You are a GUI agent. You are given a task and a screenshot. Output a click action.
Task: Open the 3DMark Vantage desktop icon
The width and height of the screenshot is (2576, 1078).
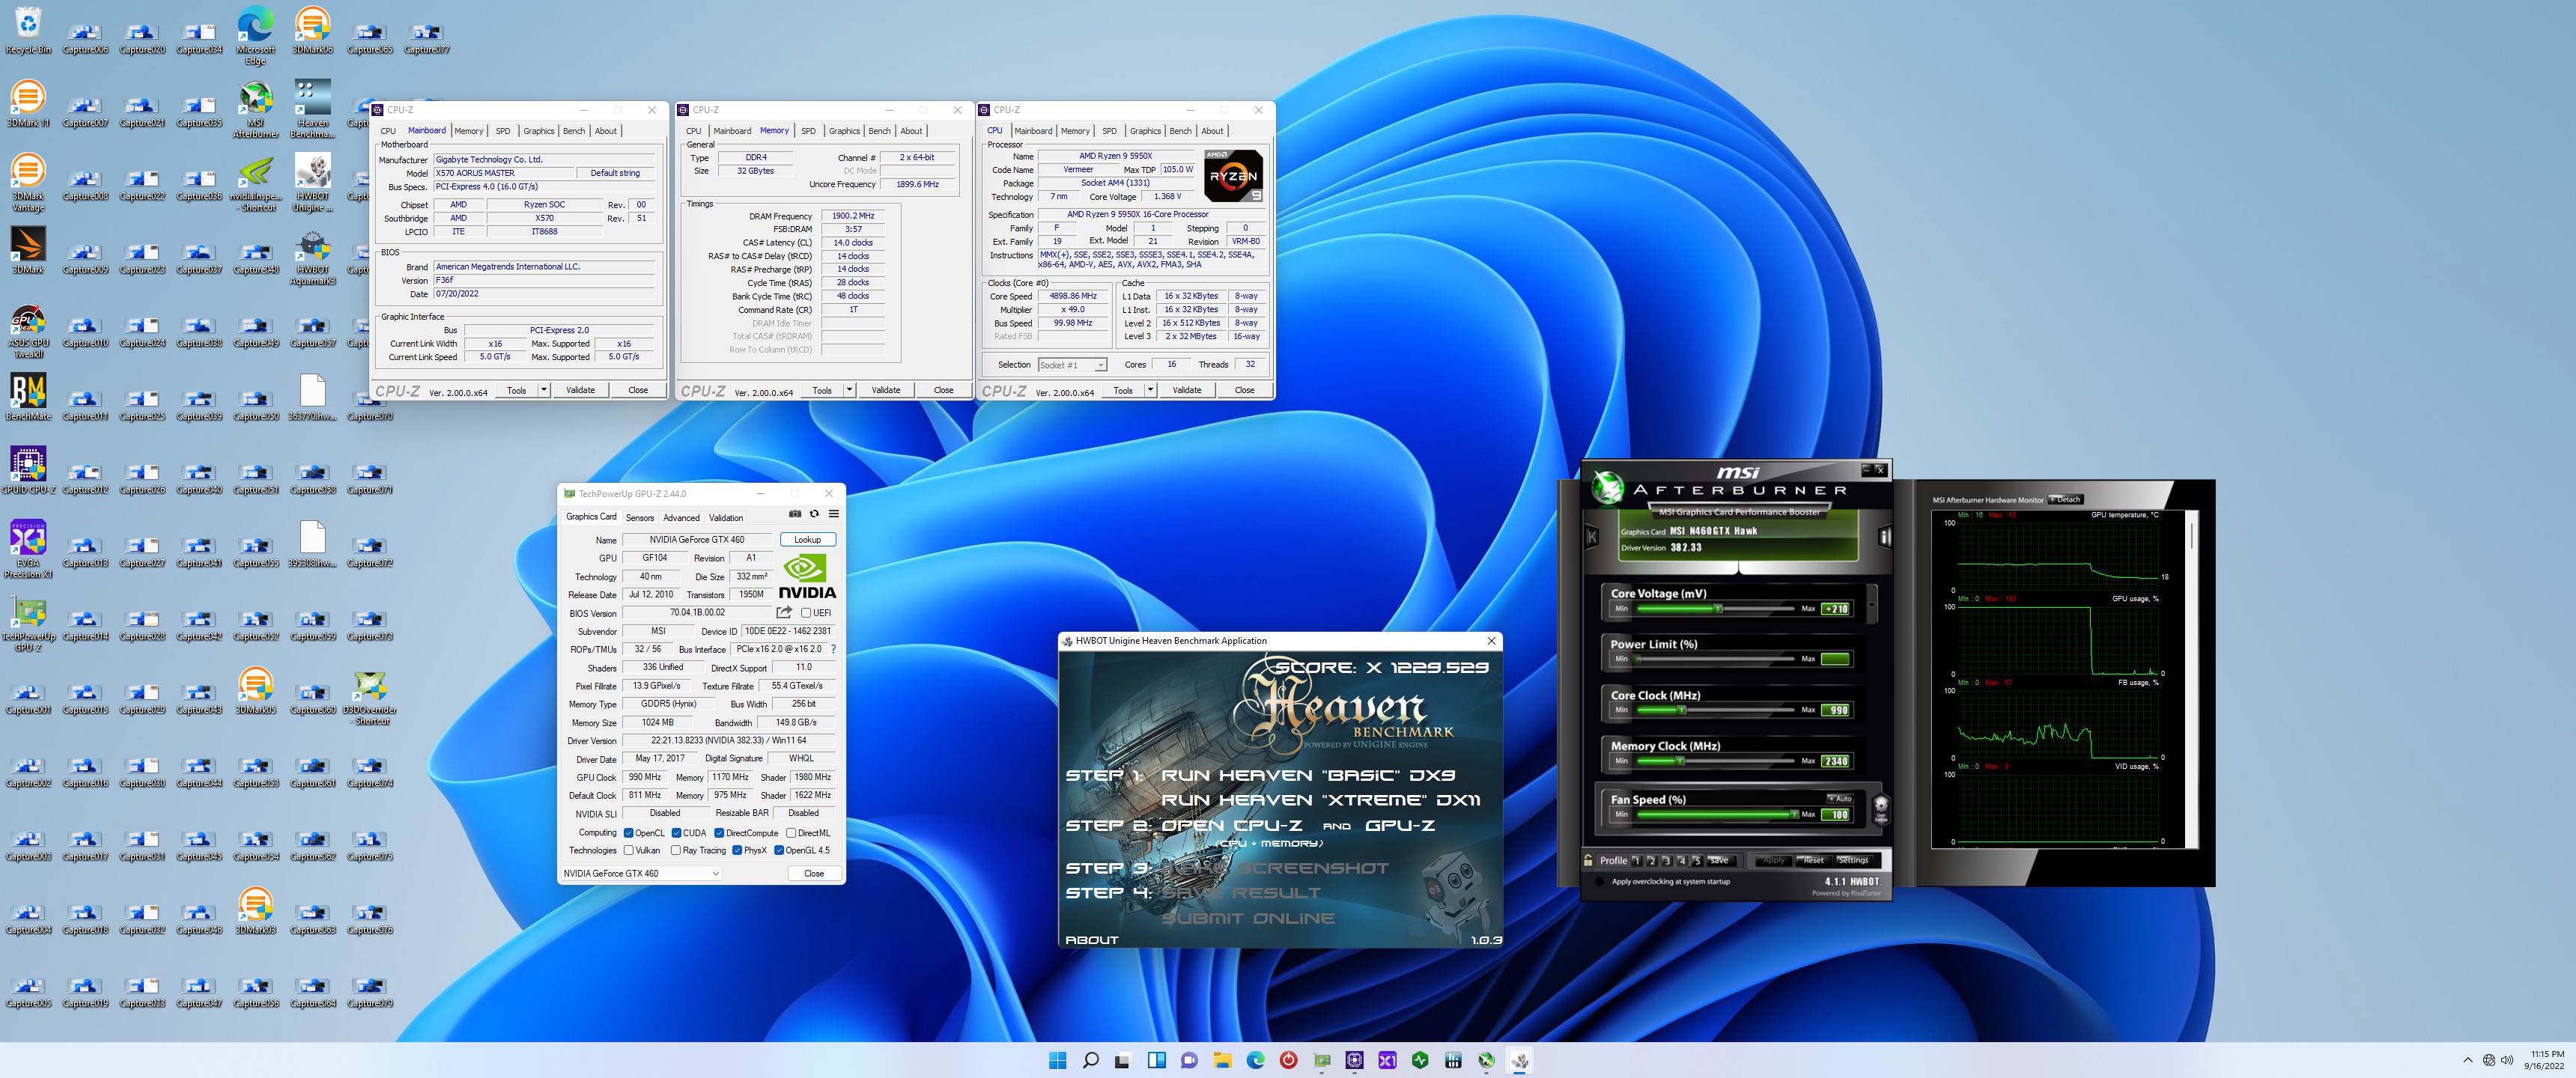click(x=28, y=181)
